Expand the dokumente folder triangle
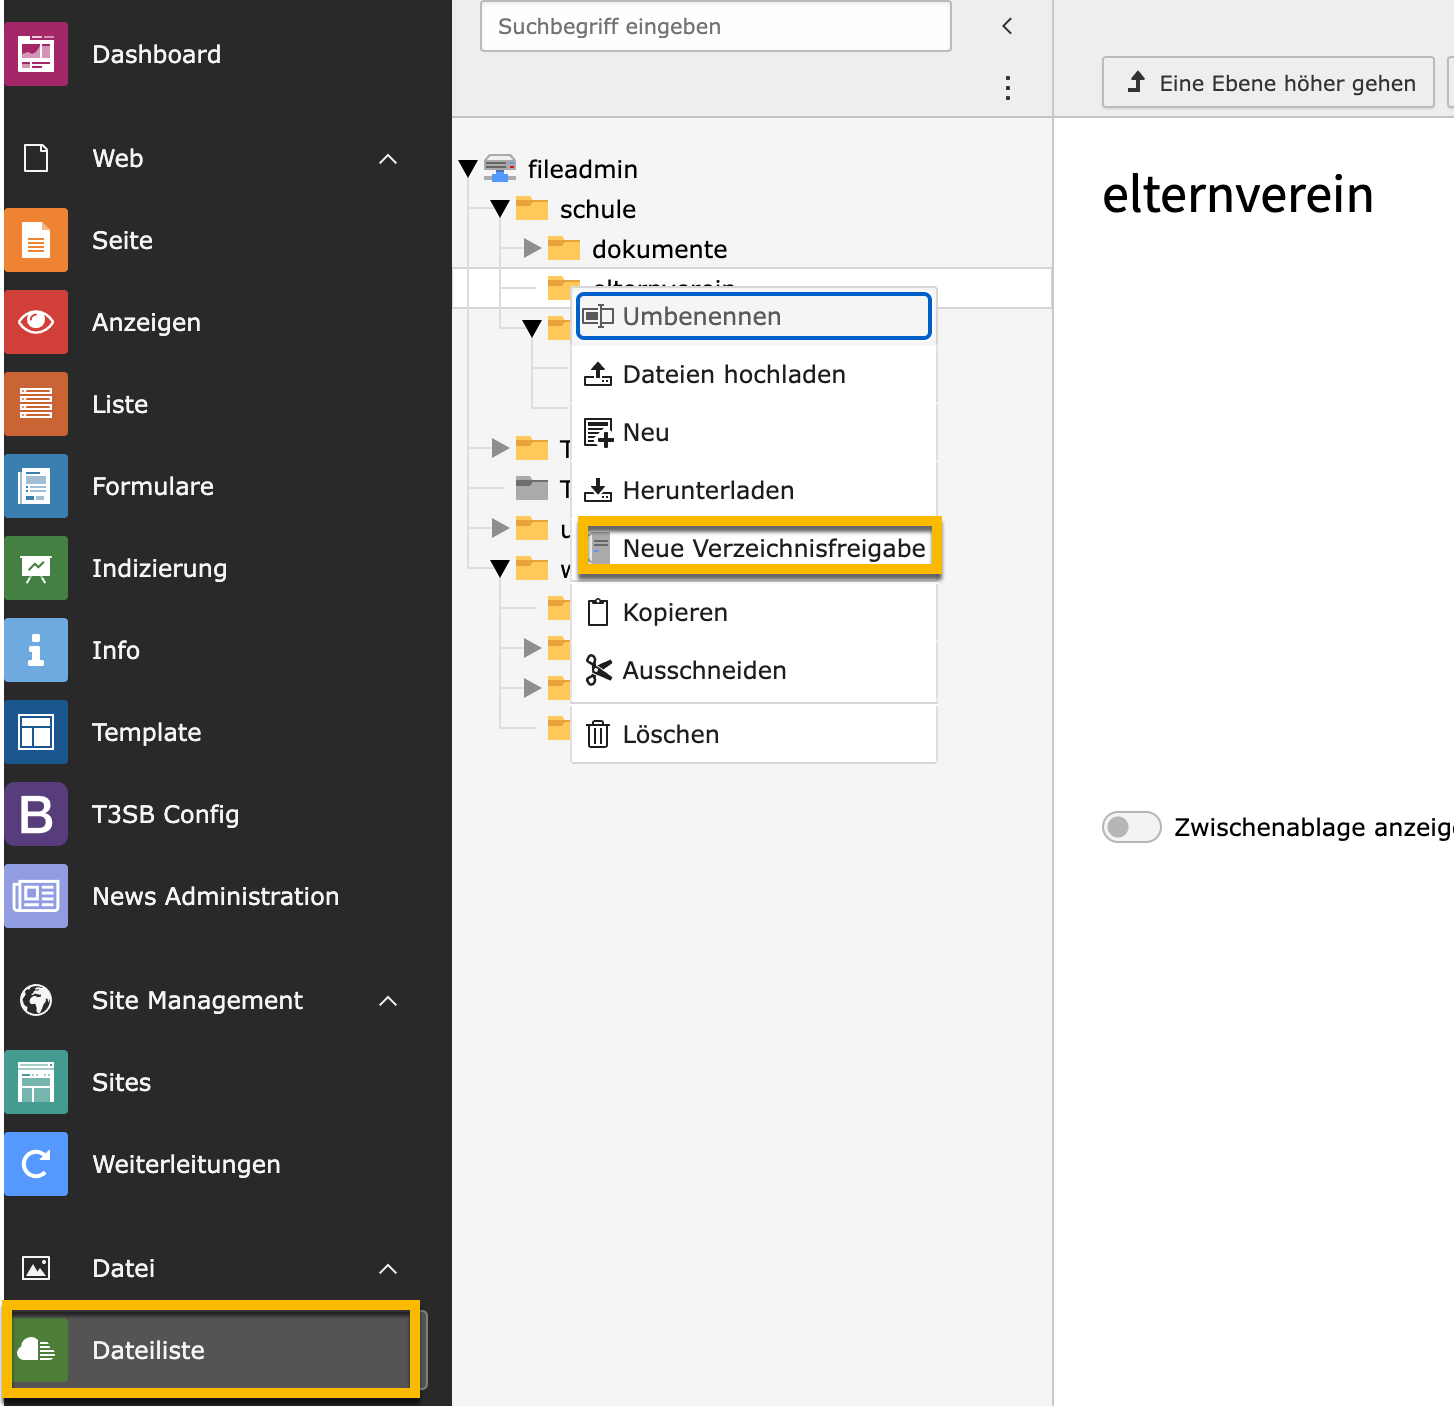The image size is (1454, 1406). 530,248
